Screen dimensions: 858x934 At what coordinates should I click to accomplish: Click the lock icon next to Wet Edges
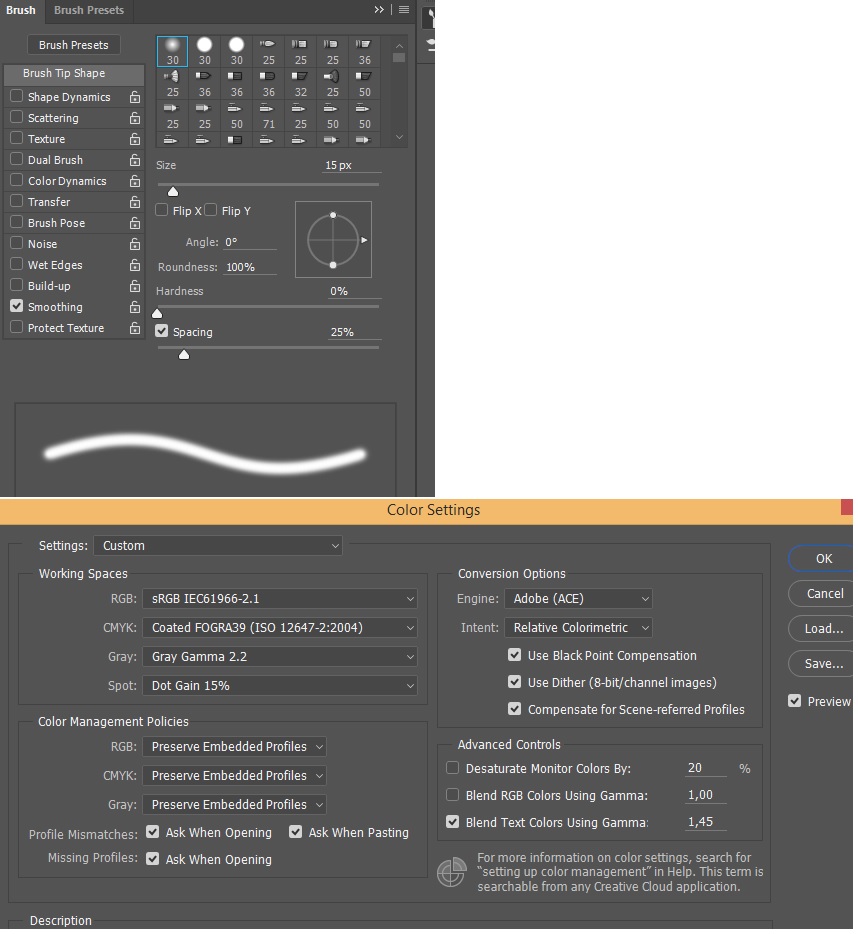[x=135, y=265]
